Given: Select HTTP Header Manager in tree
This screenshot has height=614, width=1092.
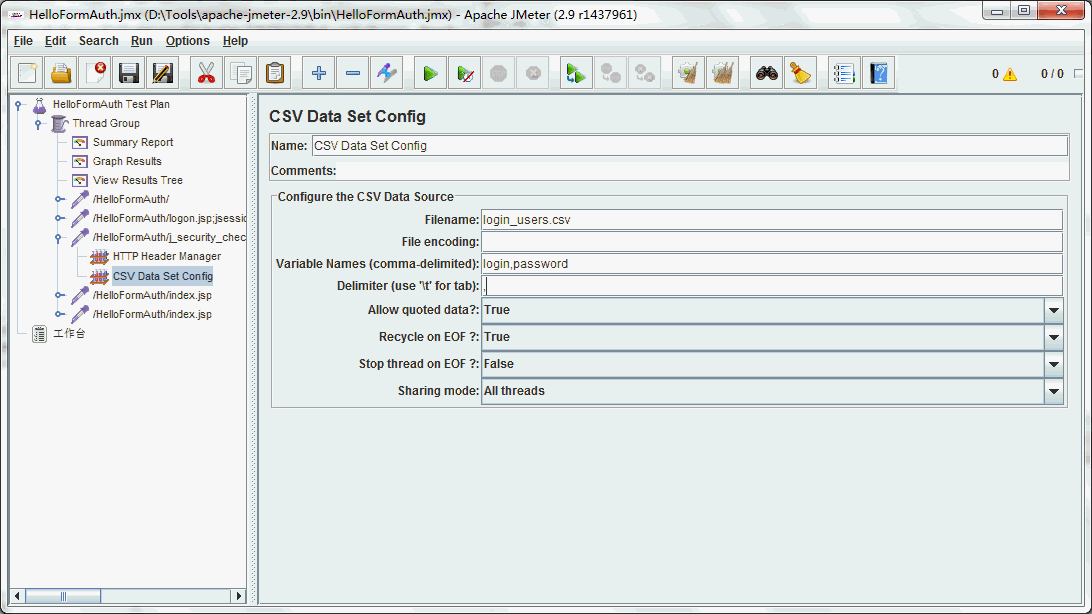Looking at the screenshot, I should (166, 256).
